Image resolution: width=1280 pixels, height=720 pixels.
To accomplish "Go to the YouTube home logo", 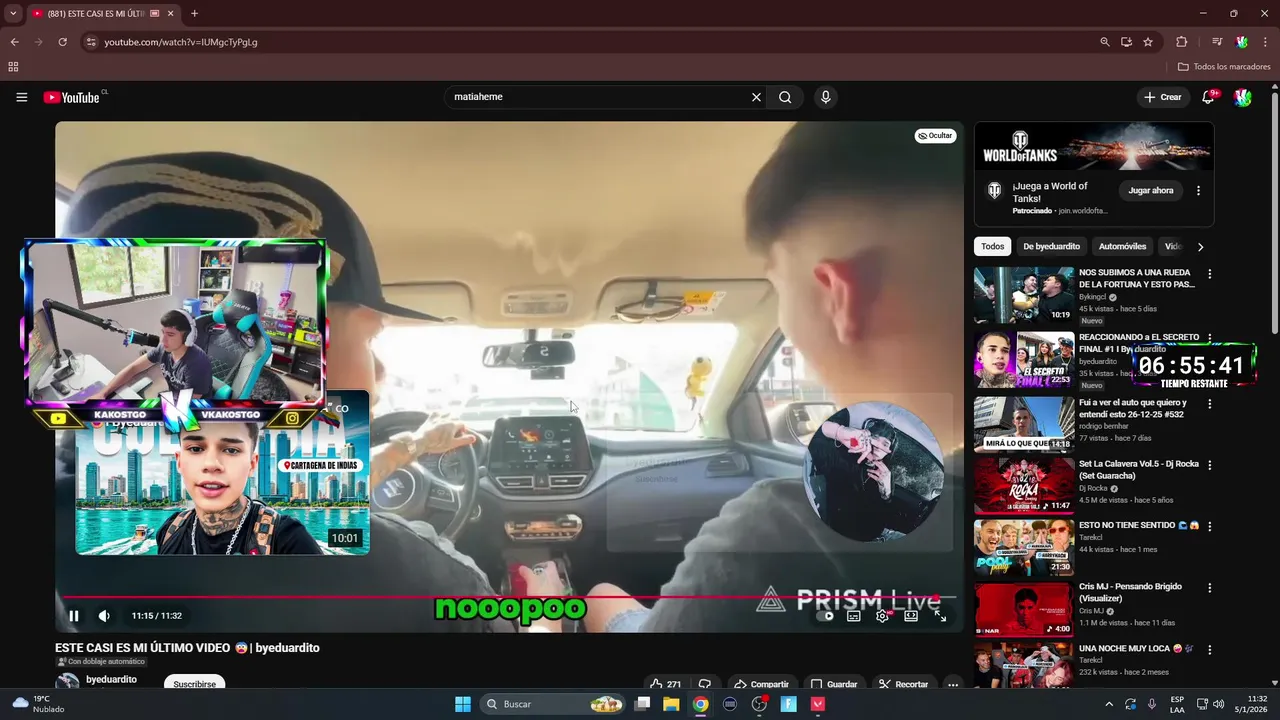I will 72,97.
